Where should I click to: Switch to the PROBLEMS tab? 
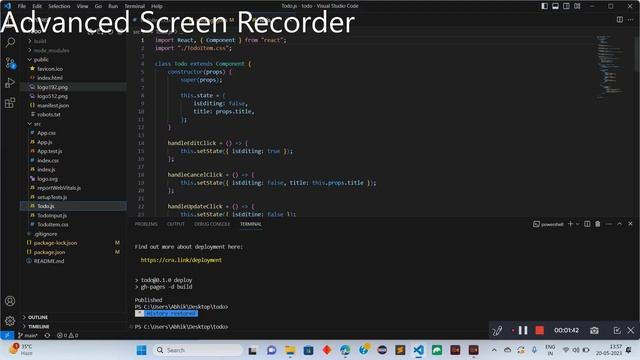click(x=146, y=224)
